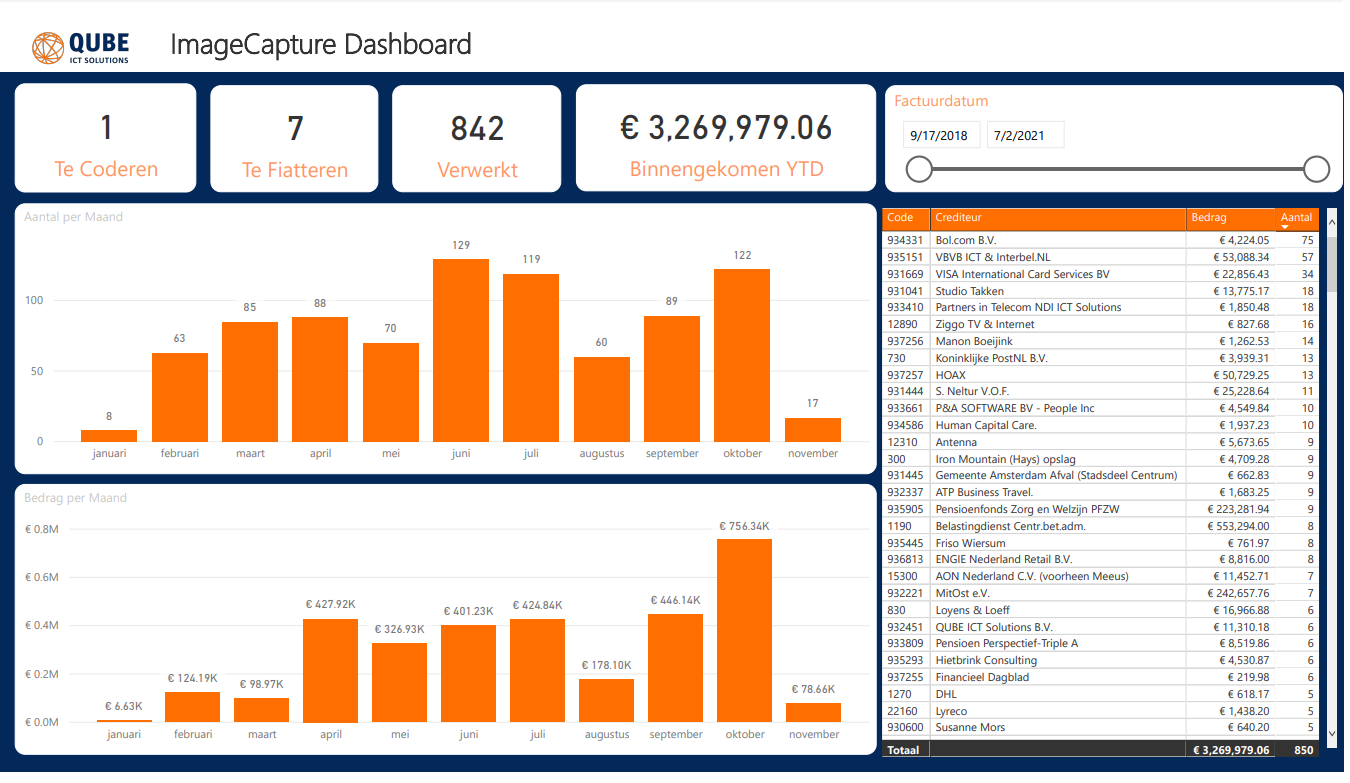This screenshot has width=1350, height=783.
Task: Click the Aantal per Maand chart title
Action: [x=73, y=217]
